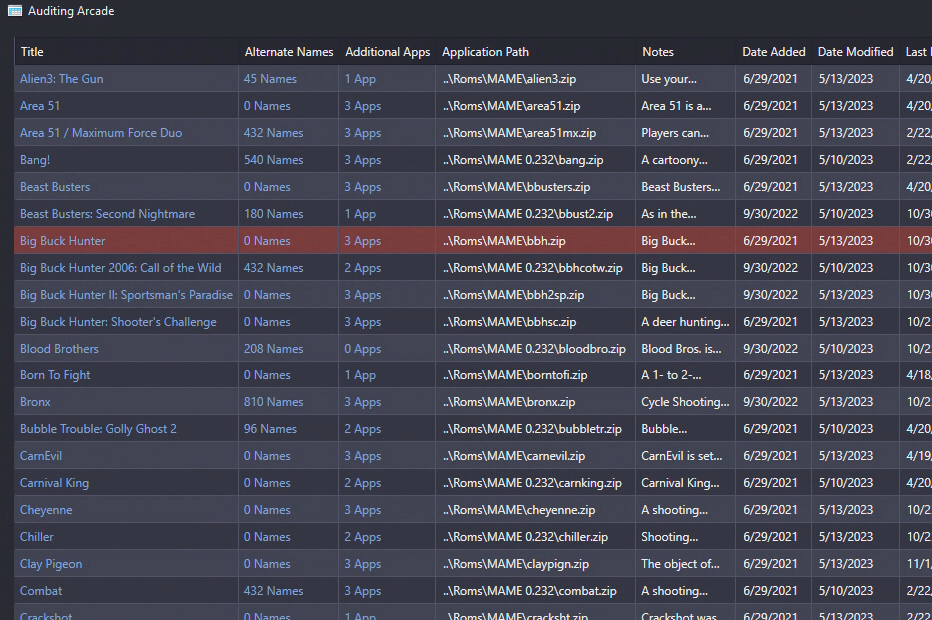Viewport: 932px width, 620px height.
Task: Select the "A cartoony..." notes cell
Action: (x=674, y=160)
